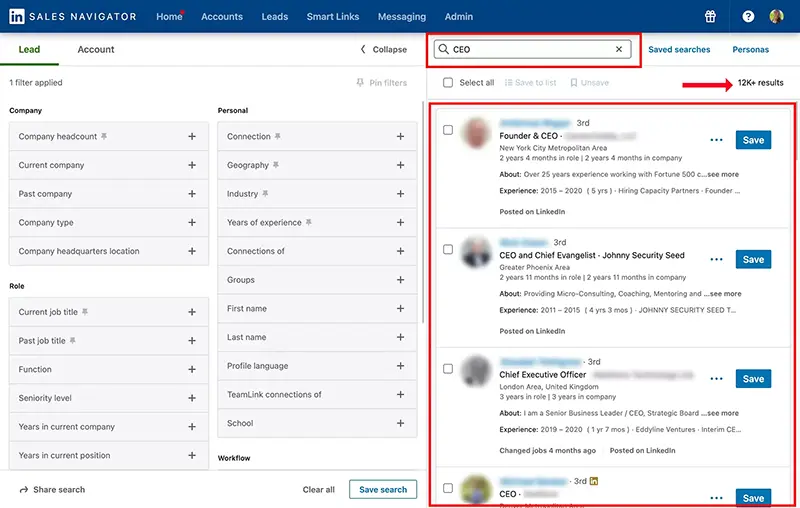Viewport: 800px width, 508px height.
Task: Open more options for Chief Executive Officer lead
Action: click(x=716, y=378)
